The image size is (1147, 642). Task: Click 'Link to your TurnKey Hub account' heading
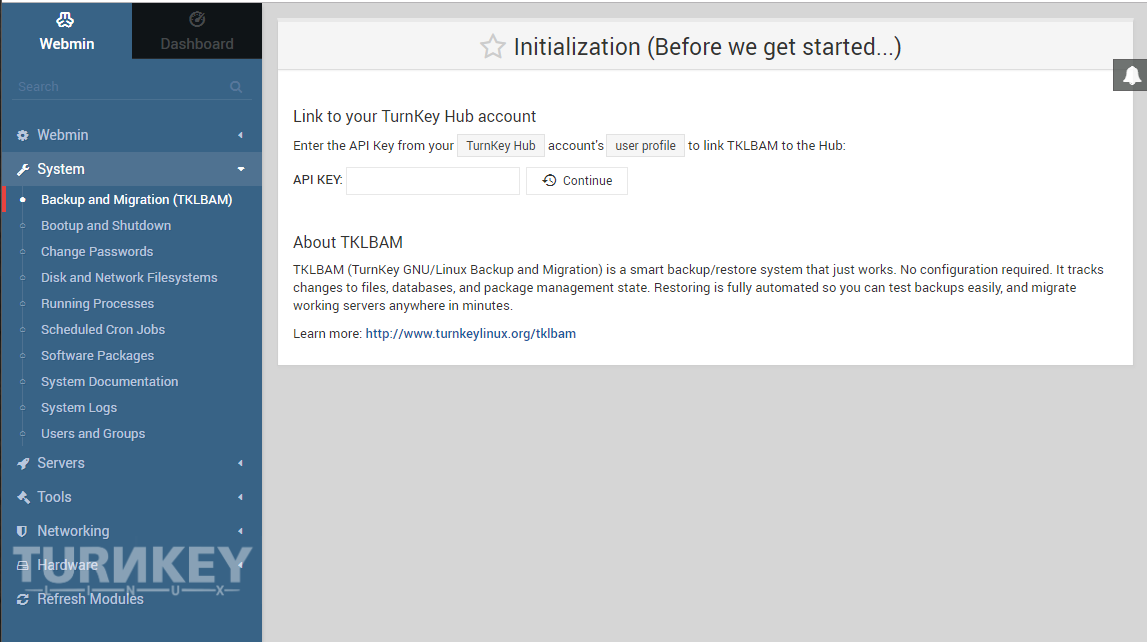tap(415, 116)
